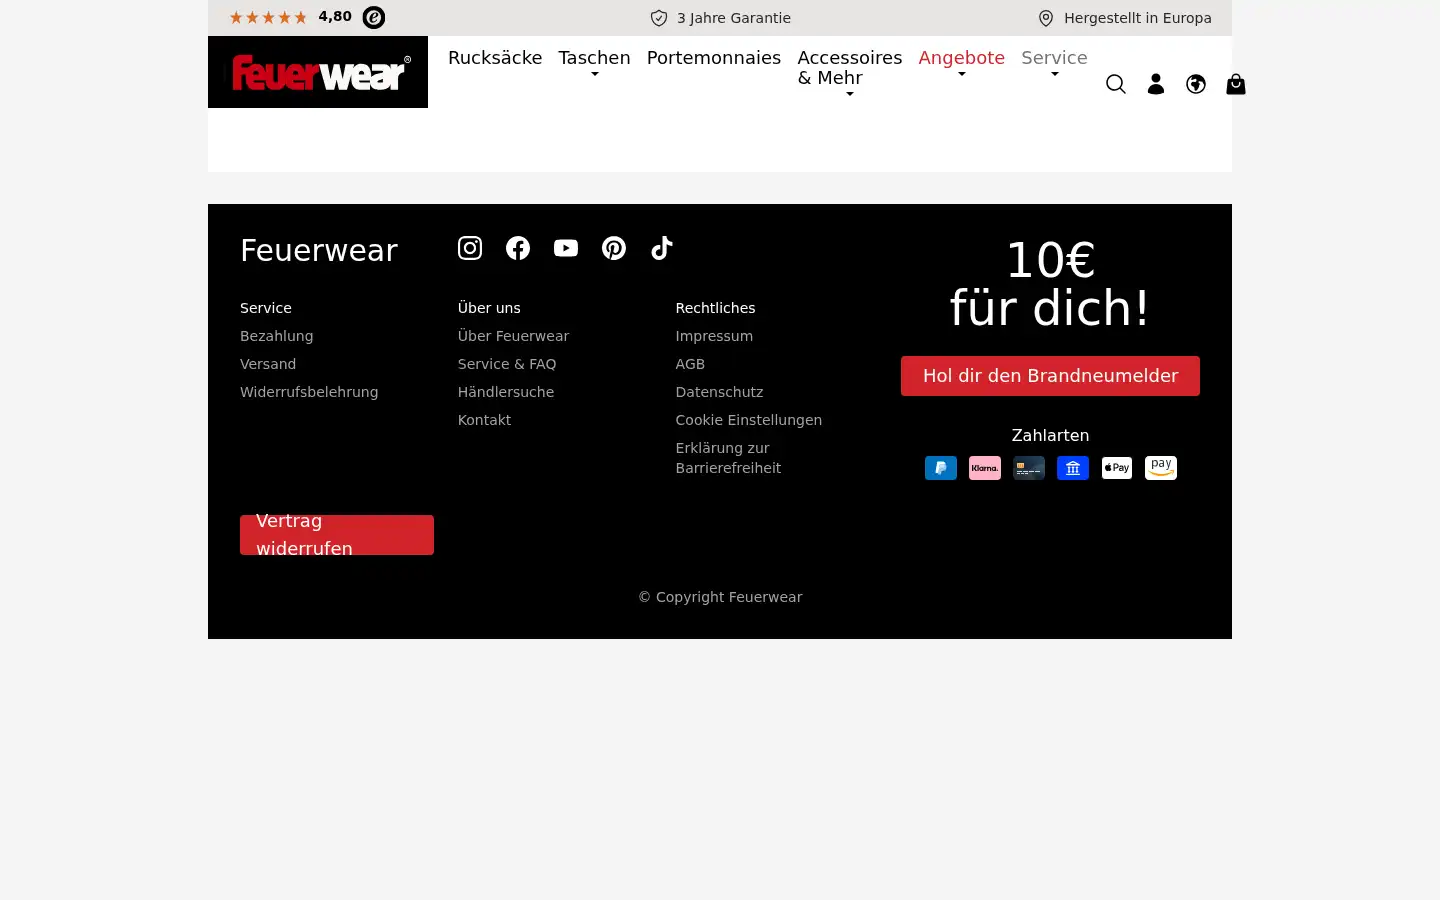Open Feuerwear YouTube channel
The height and width of the screenshot is (900, 1440).
click(x=566, y=248)
